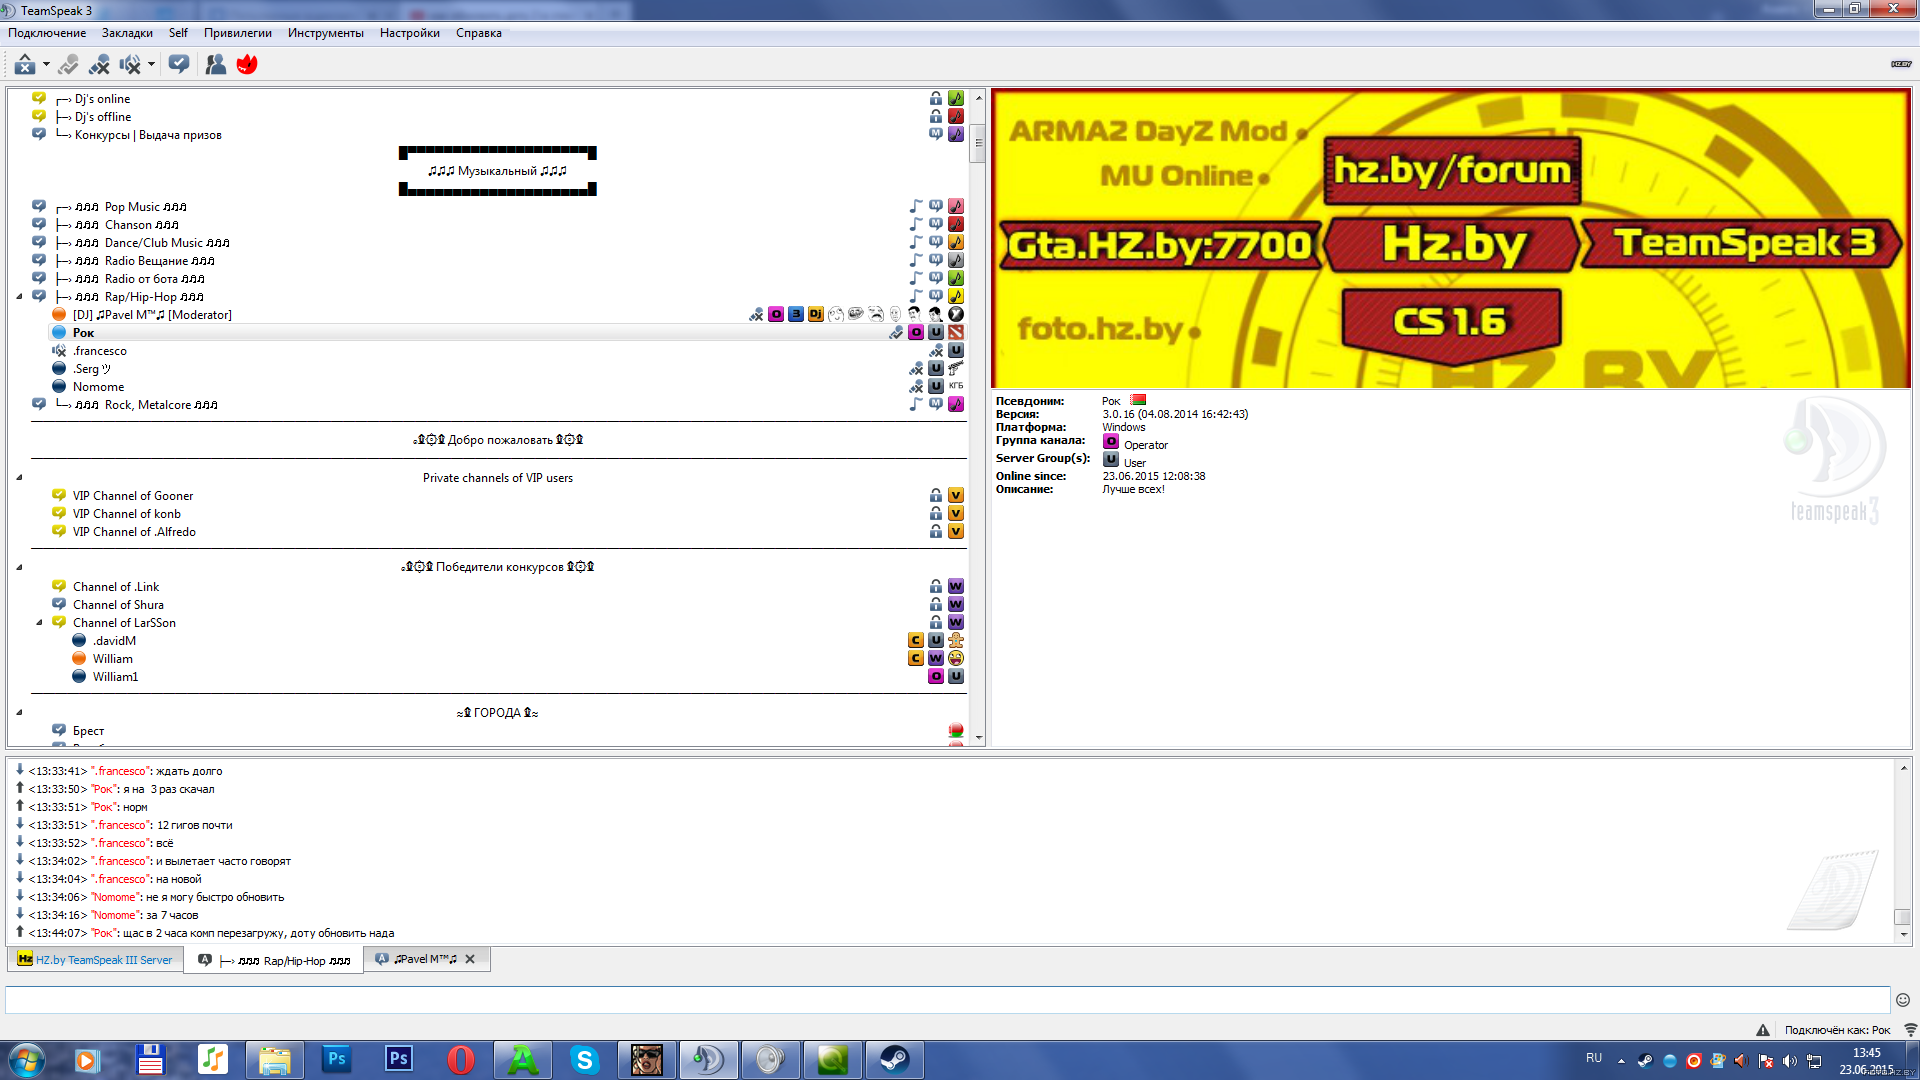Click music note icon on Pop Music row
Image resolution: width=1920 pixels, height=1080 pixels.
click(916, 207)
